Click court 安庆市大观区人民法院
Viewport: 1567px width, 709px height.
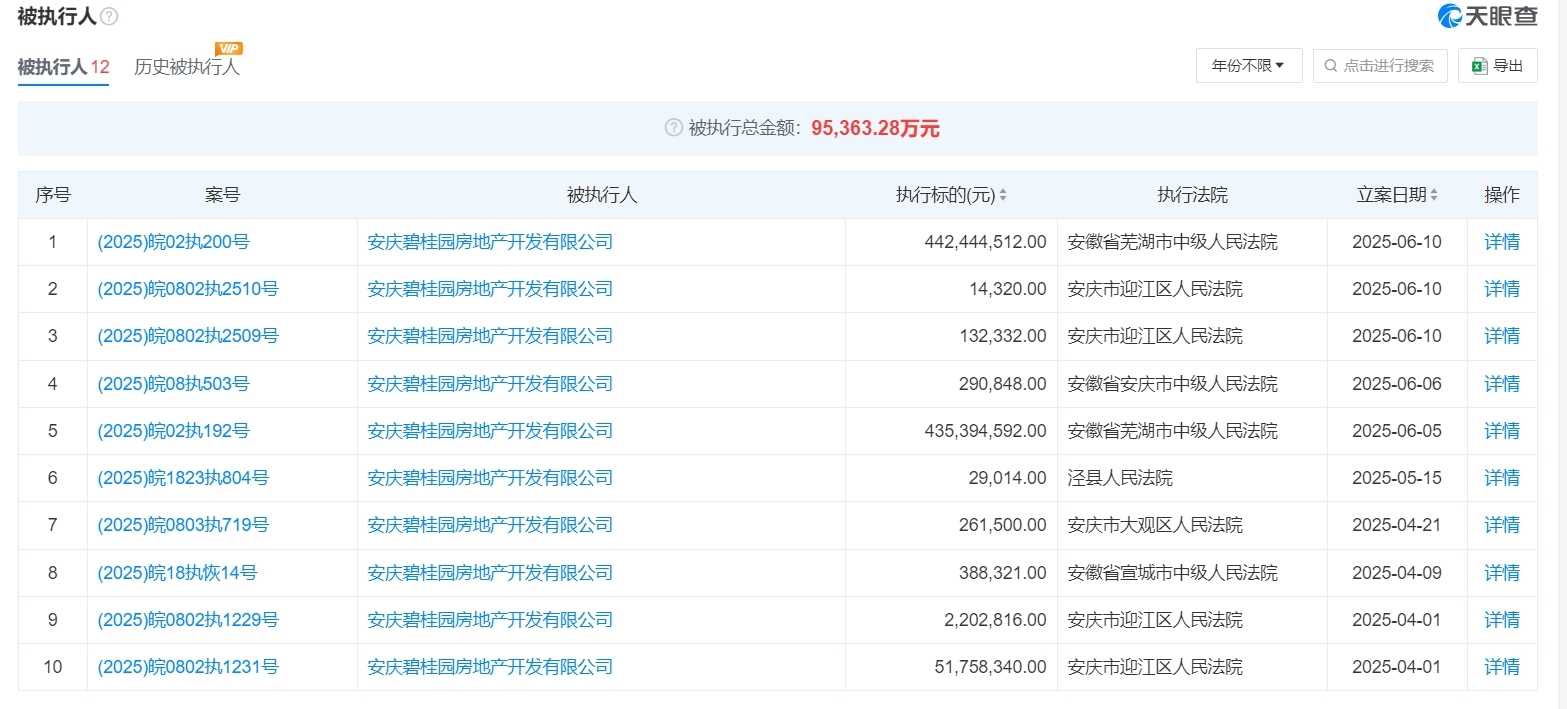(1155, 525)
